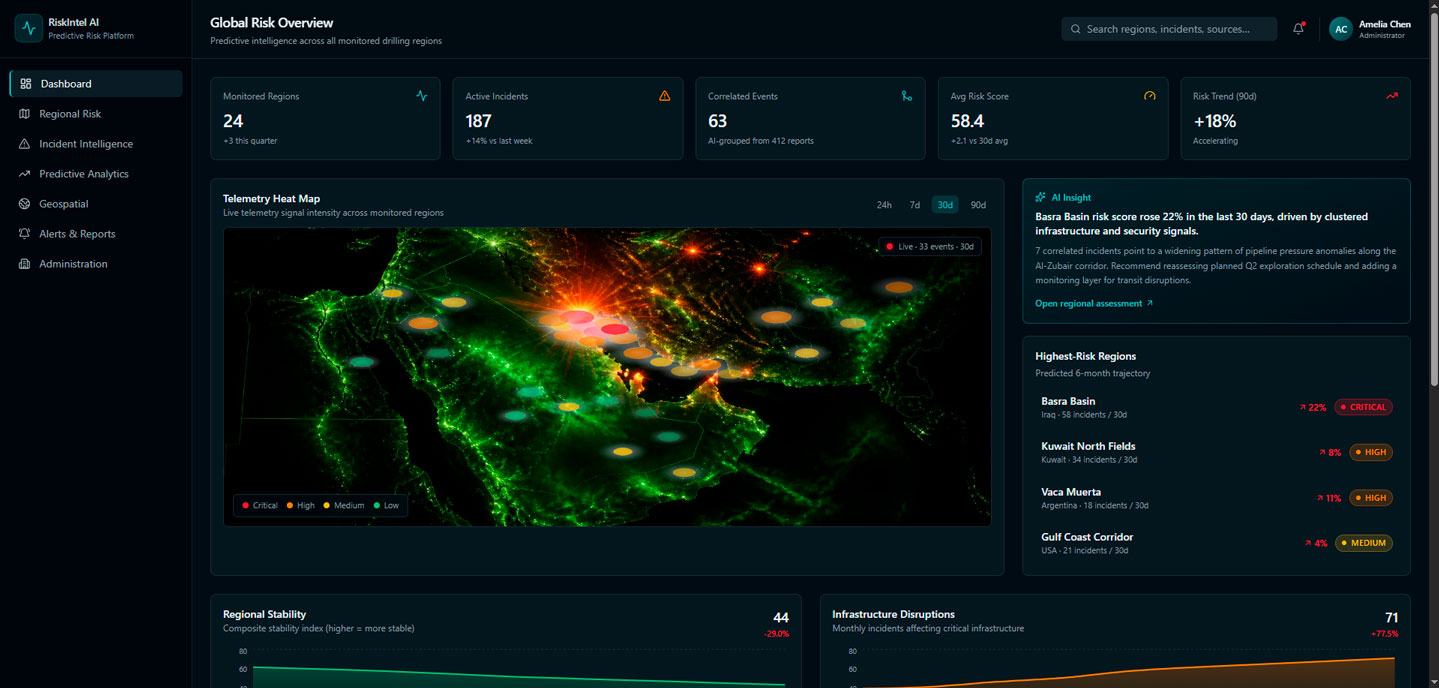The height and width of the screenshot is (688, 1439).
Task: Click the Avg Risk Score 58.4
Action: pos(967,121)
